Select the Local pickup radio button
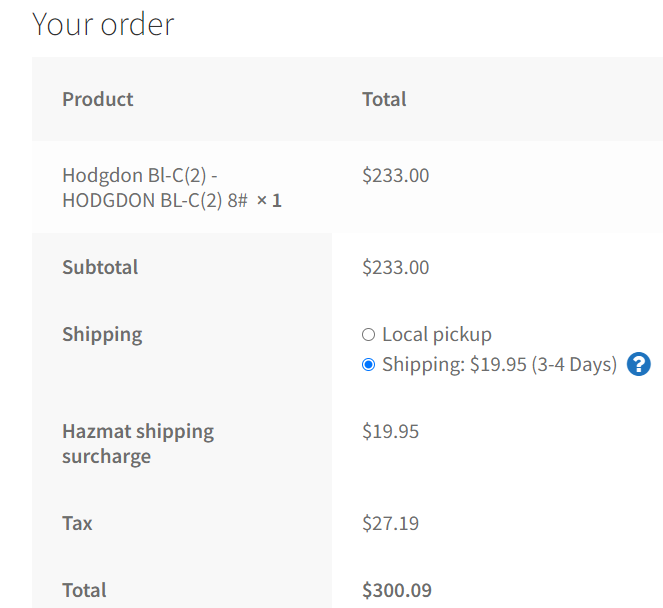The width and height of the screenshot is (663, 608). 368,335
